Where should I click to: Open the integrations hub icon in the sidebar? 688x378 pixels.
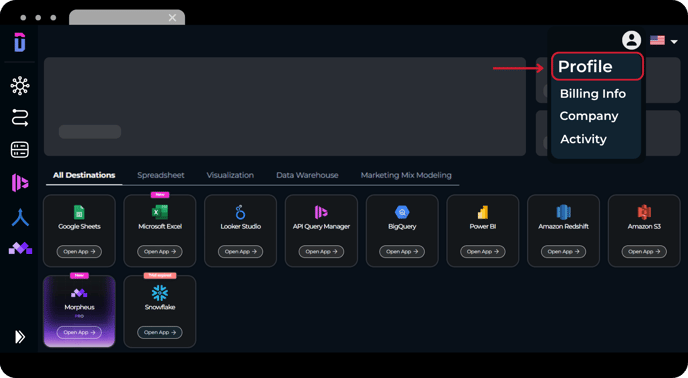(20, 86)
